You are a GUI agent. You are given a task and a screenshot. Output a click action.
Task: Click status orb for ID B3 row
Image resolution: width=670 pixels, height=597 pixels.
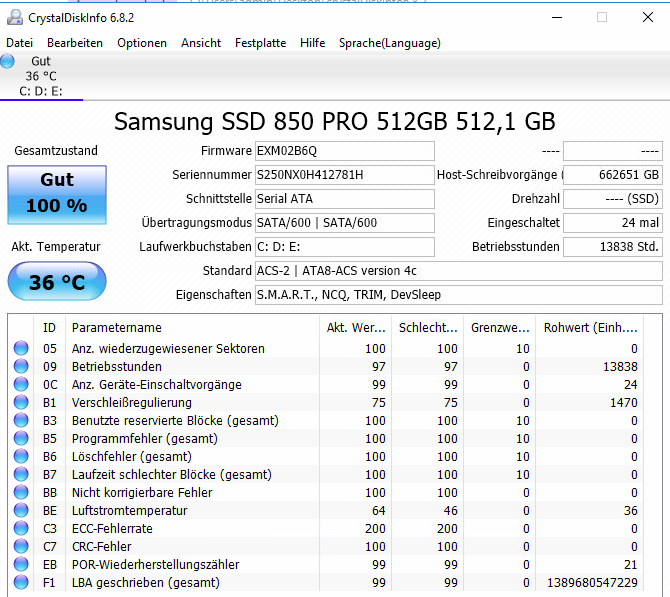[21, 421]
